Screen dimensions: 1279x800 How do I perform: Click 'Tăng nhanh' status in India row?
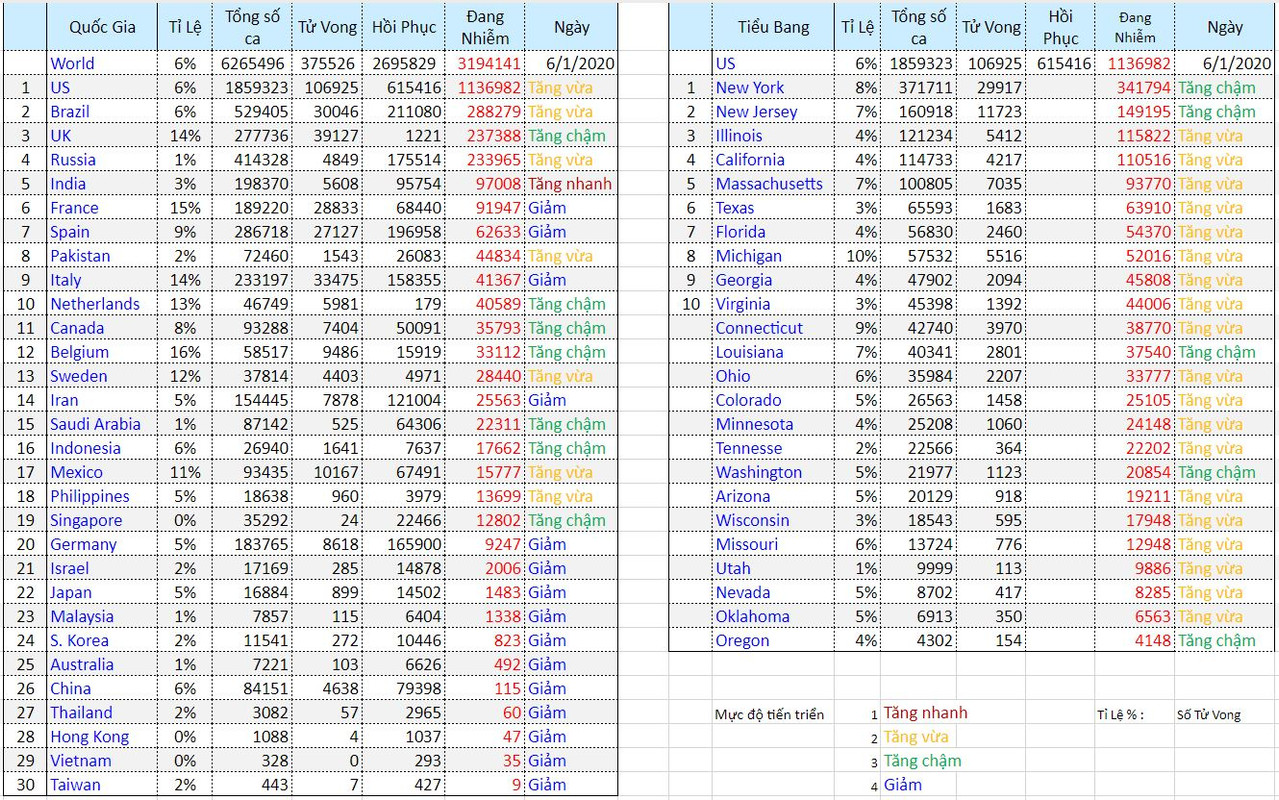[570, 183]
